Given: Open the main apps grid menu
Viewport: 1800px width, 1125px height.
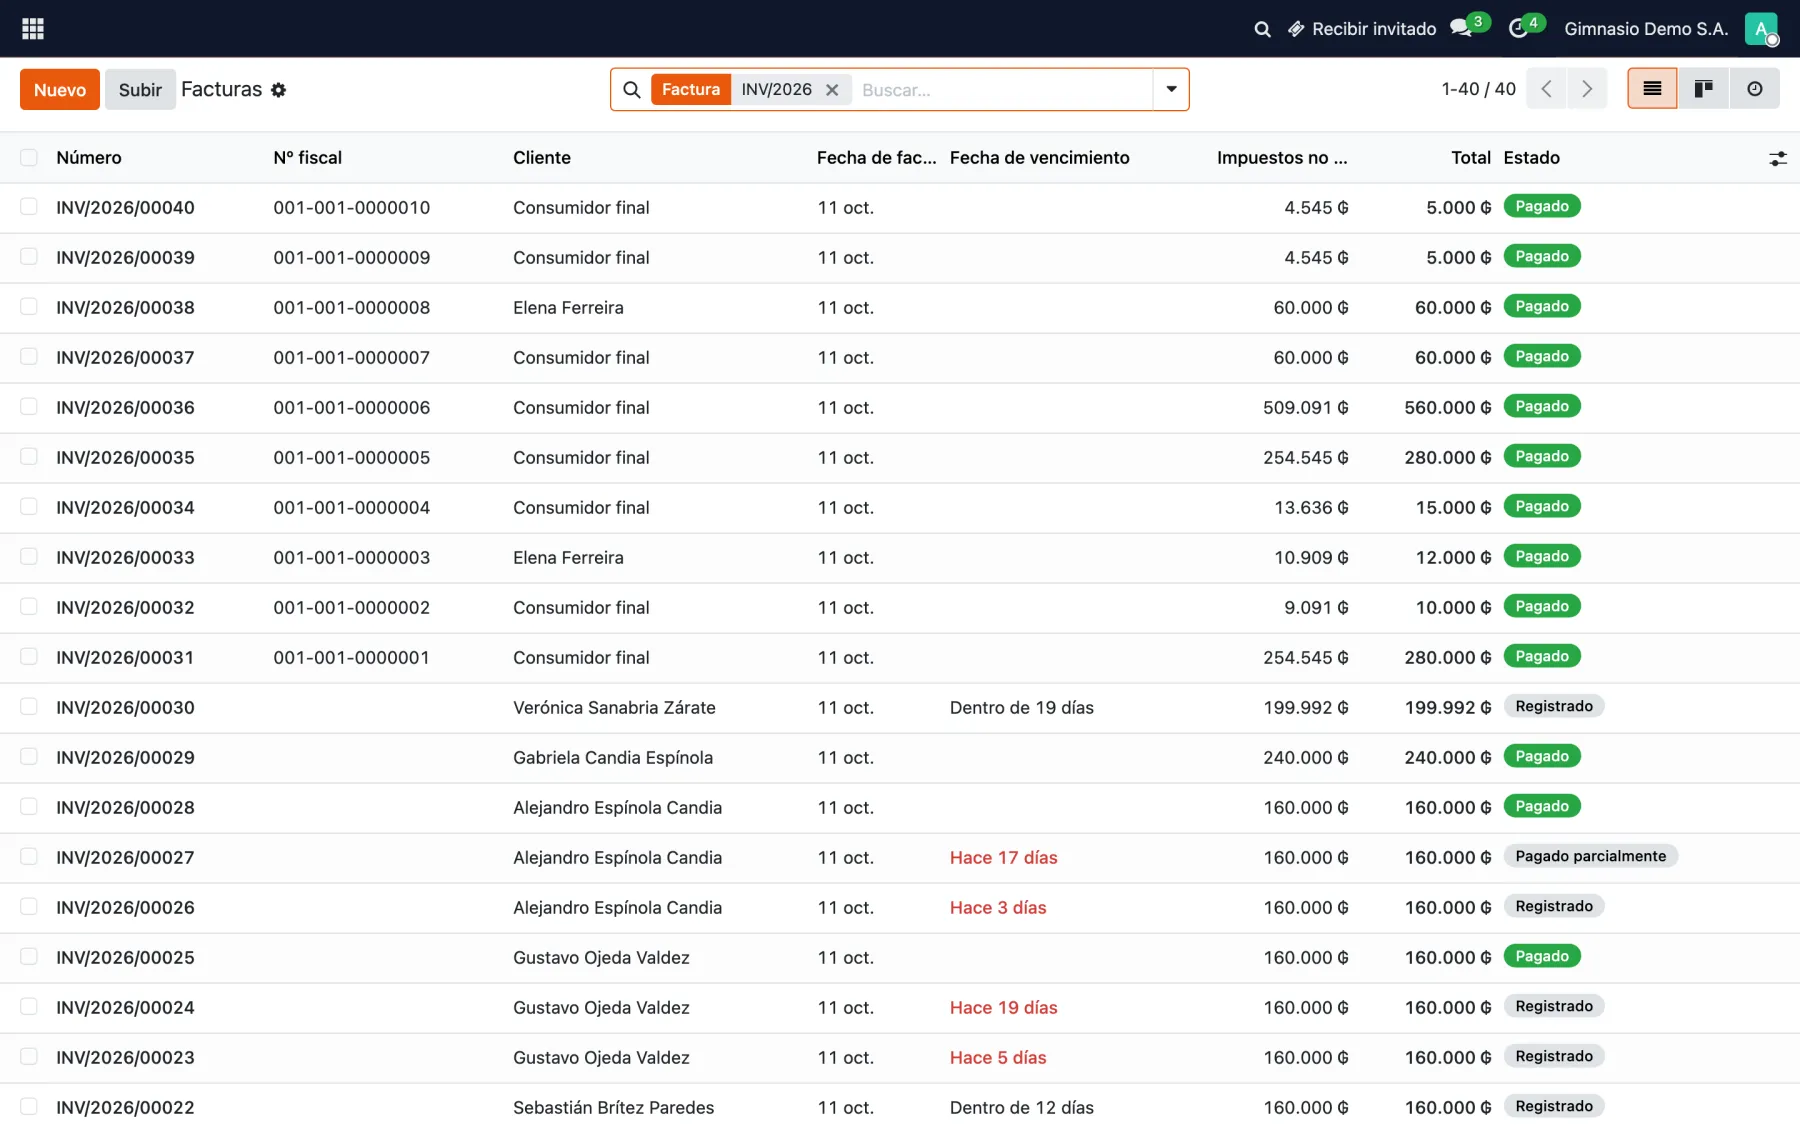Looking at the screenshot, I should [32, 29].
